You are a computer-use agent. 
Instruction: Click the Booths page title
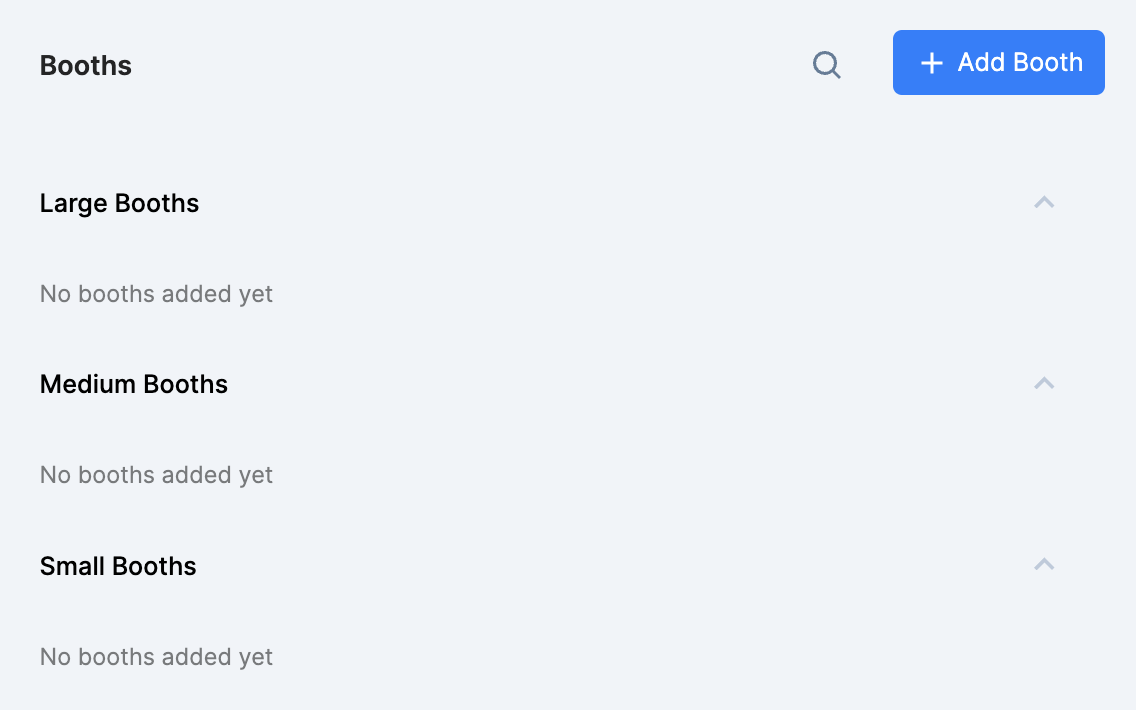click(86, 66)
